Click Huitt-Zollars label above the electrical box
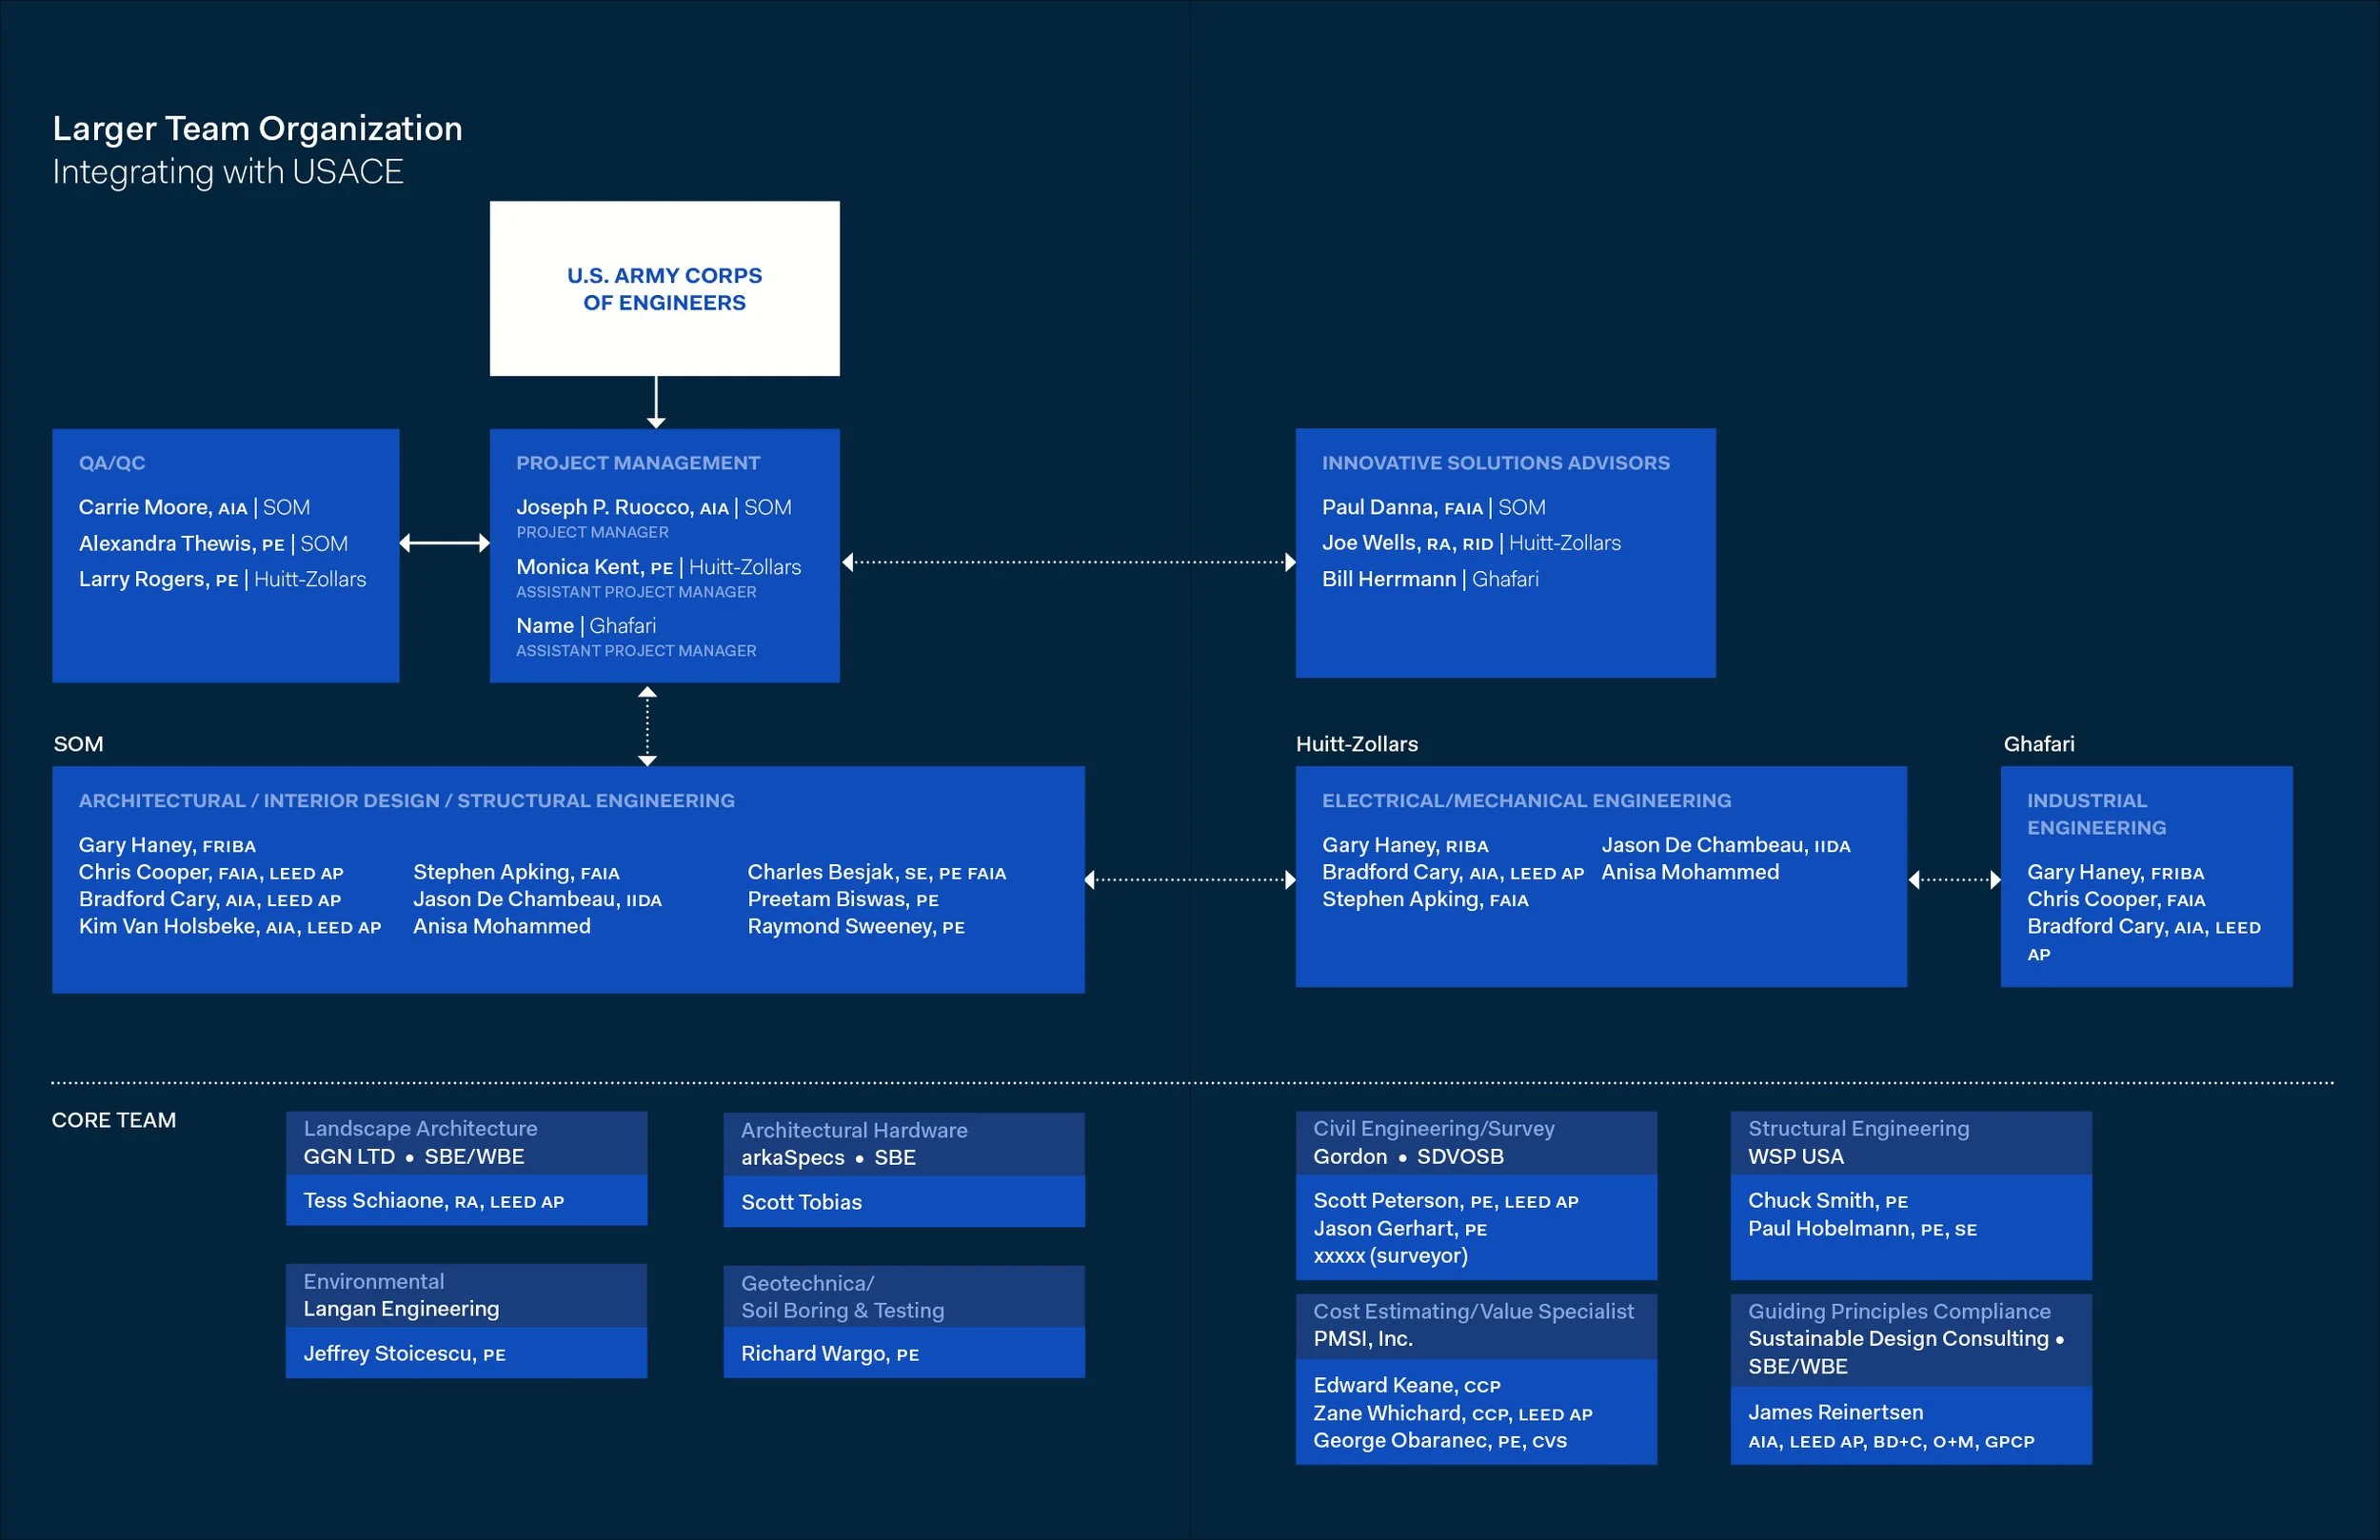Screen dimensions: 2380x1540 pyautogui.click(x=1357, y=744)
